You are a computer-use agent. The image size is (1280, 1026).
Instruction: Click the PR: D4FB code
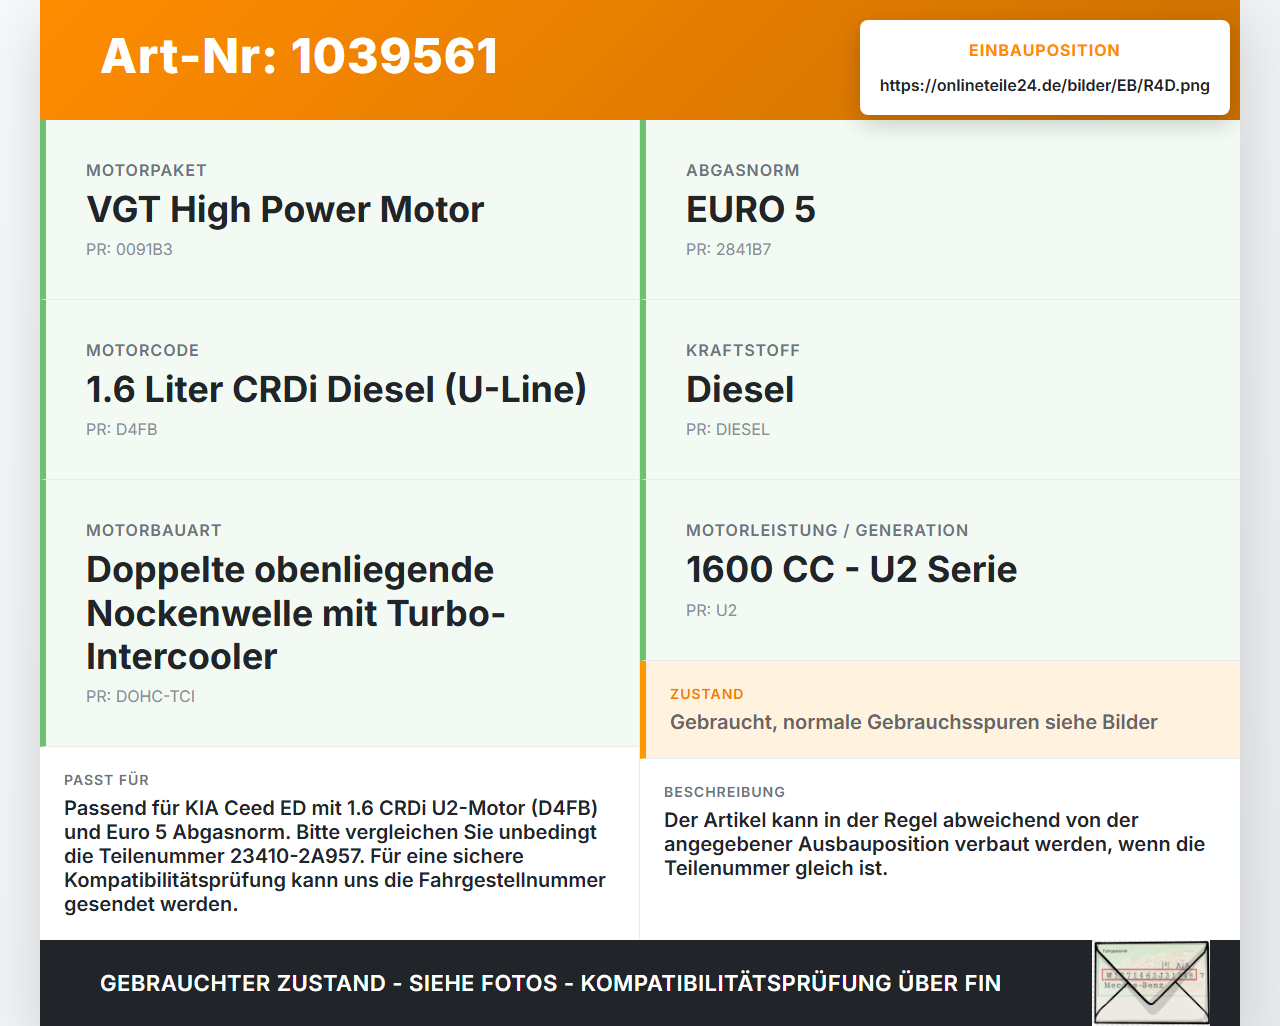[121, 429]
